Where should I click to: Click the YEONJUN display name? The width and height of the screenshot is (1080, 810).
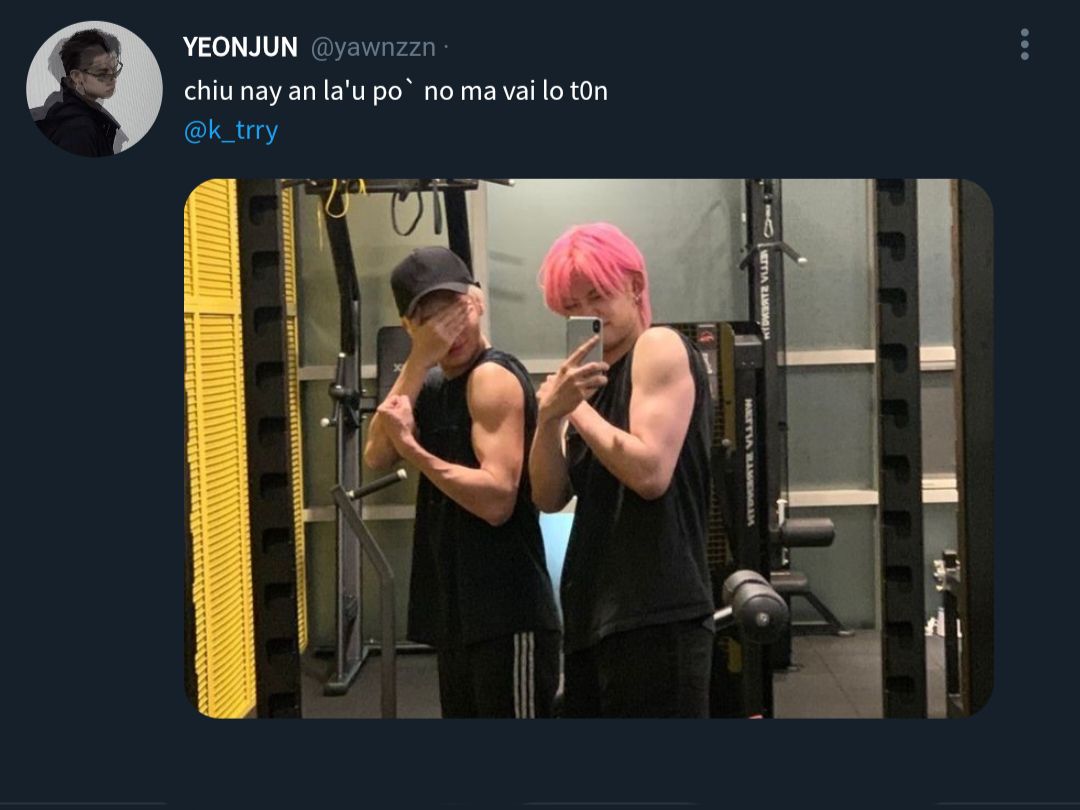[x=240, y=48]
